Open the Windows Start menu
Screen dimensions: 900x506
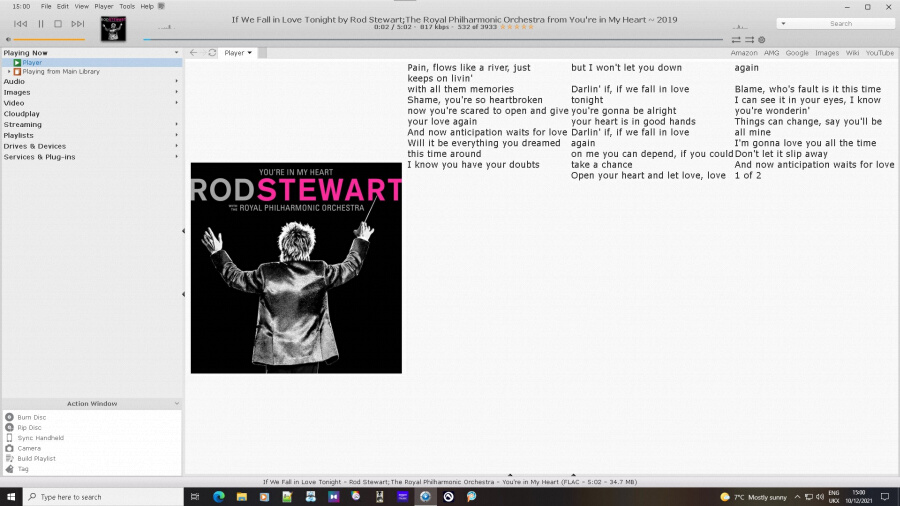(x=11, y=497)
